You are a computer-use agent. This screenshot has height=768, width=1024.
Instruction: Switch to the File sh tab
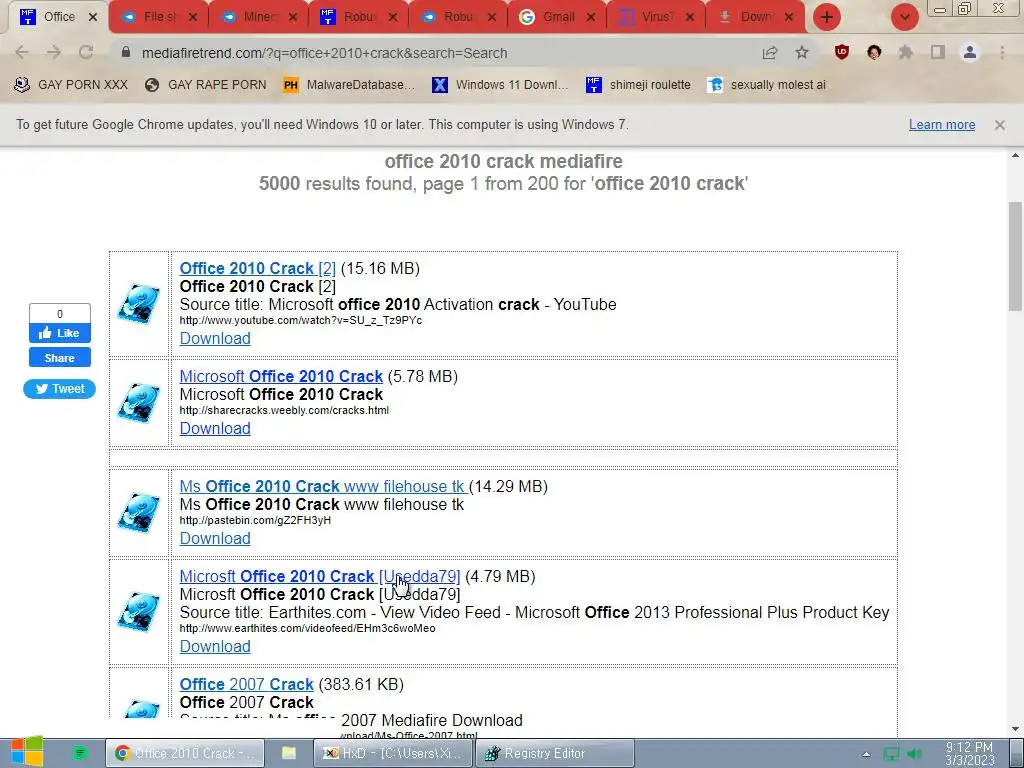click(161, 17)
